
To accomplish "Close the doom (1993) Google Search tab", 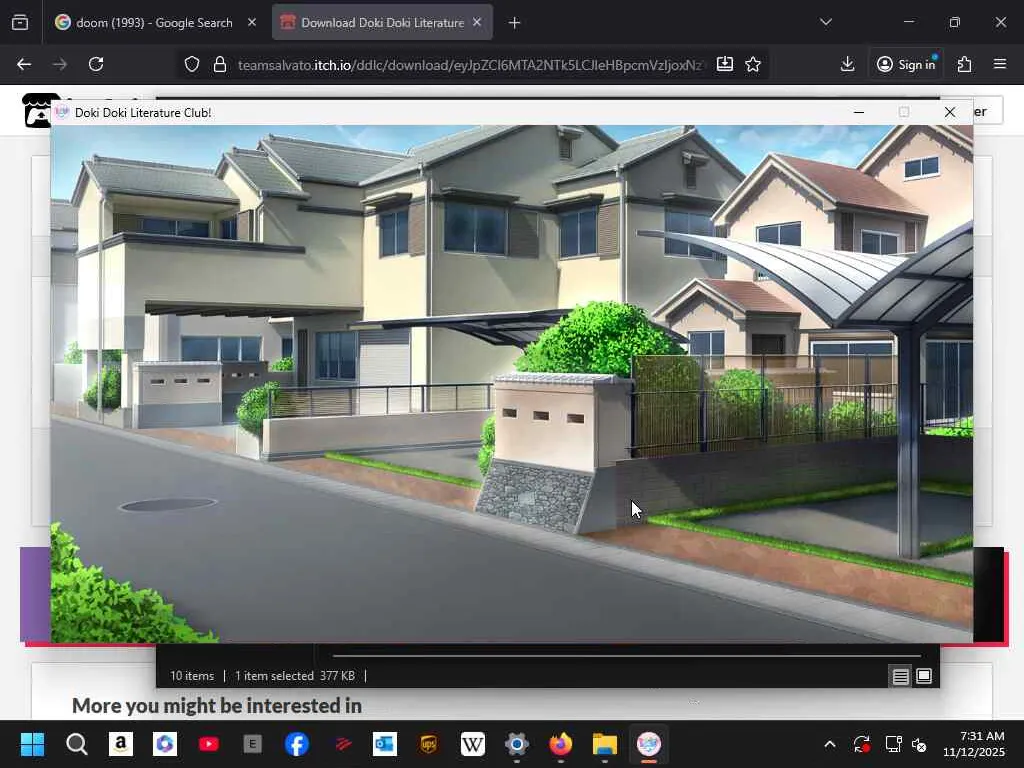I will coord(252,22).
